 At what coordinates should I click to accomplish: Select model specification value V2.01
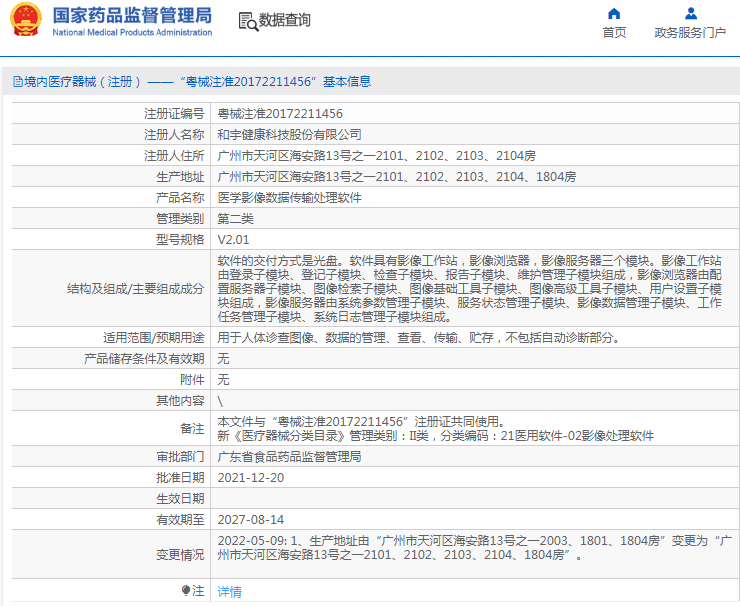tap(233, 240)
